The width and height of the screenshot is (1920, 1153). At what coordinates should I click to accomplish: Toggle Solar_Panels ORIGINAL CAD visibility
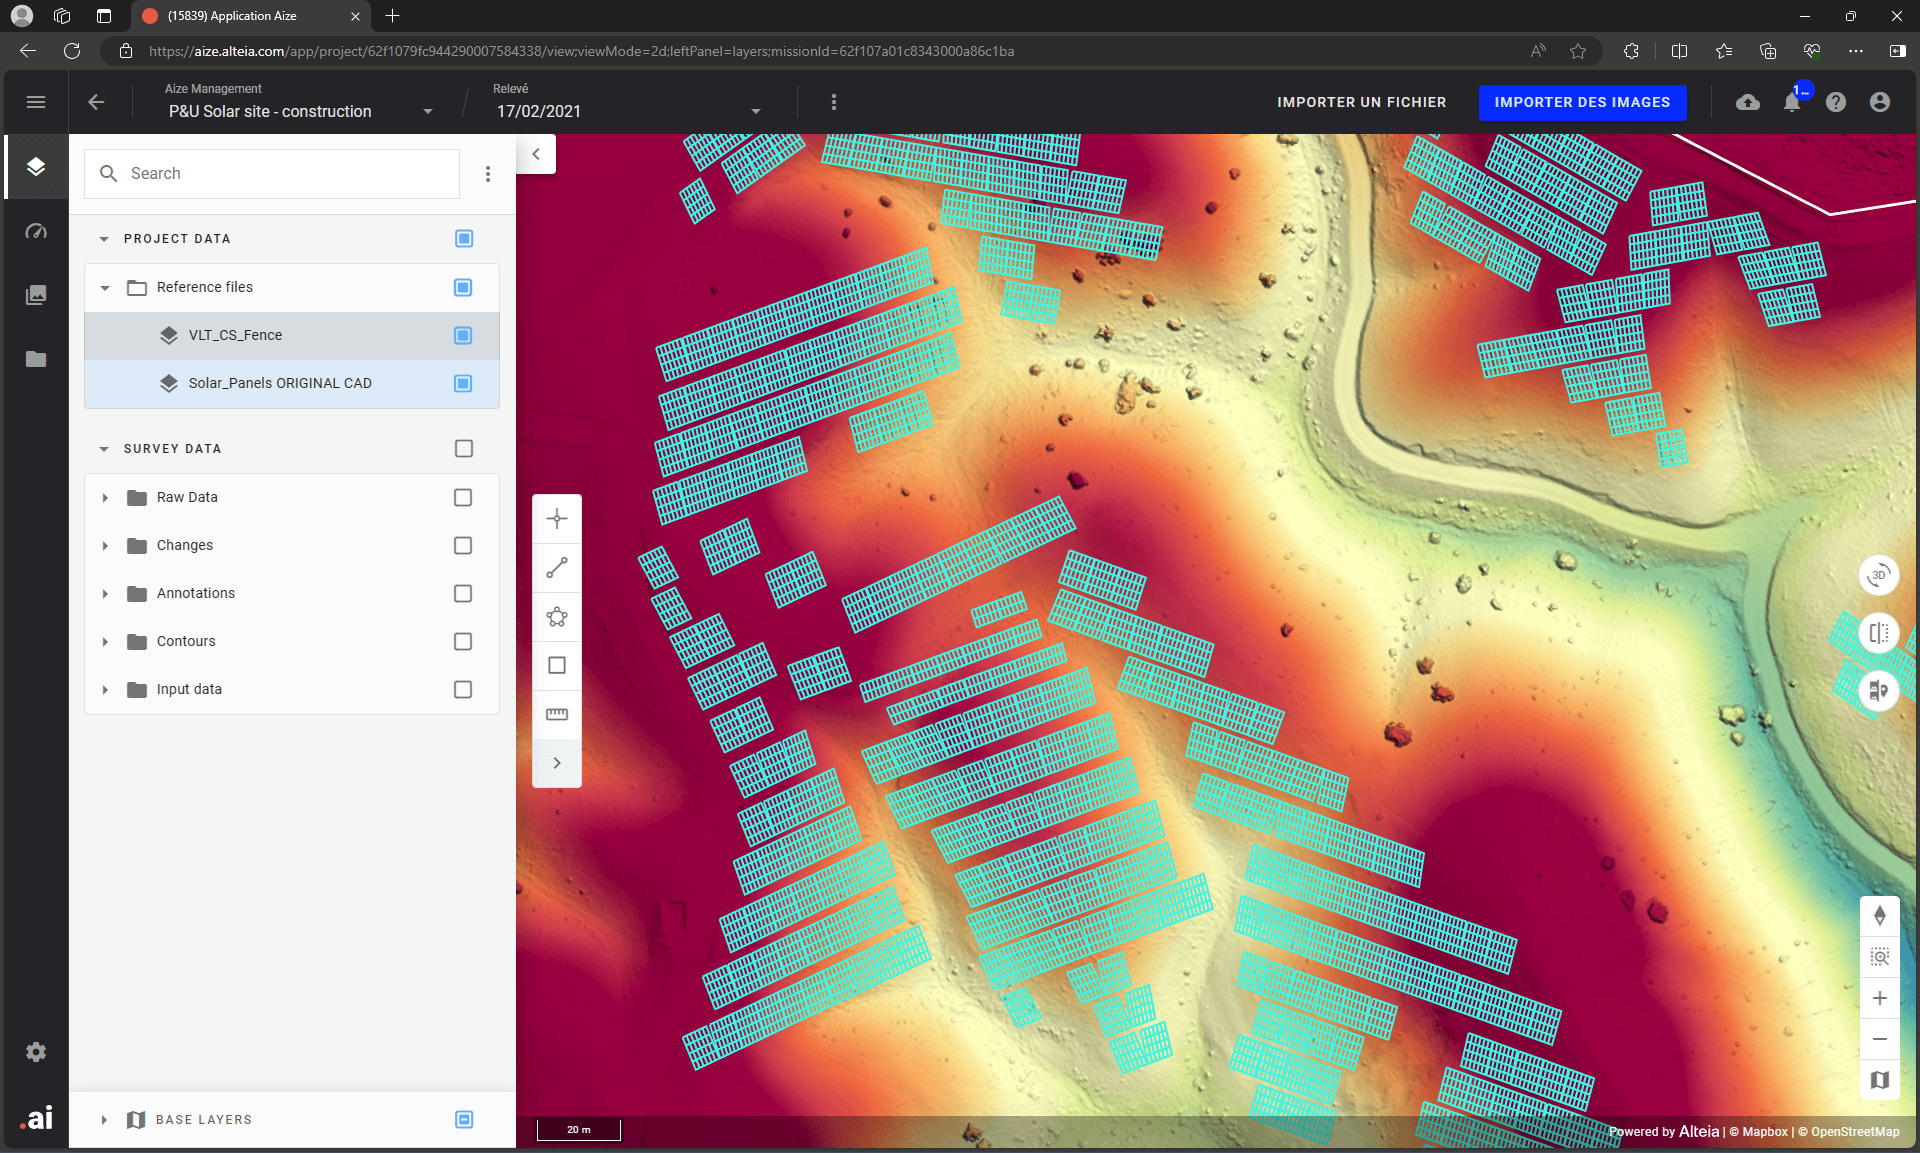point(463,383)
